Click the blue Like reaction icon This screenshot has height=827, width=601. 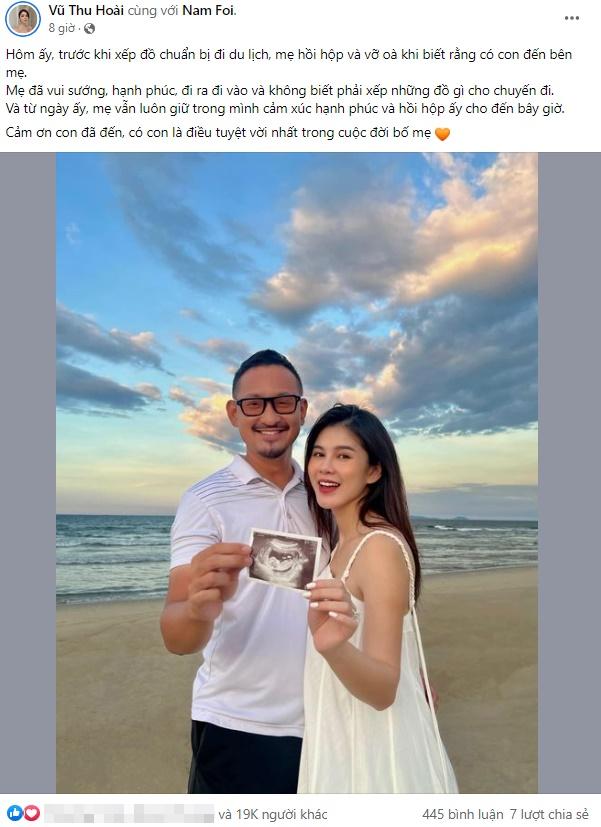click(15, 813)
